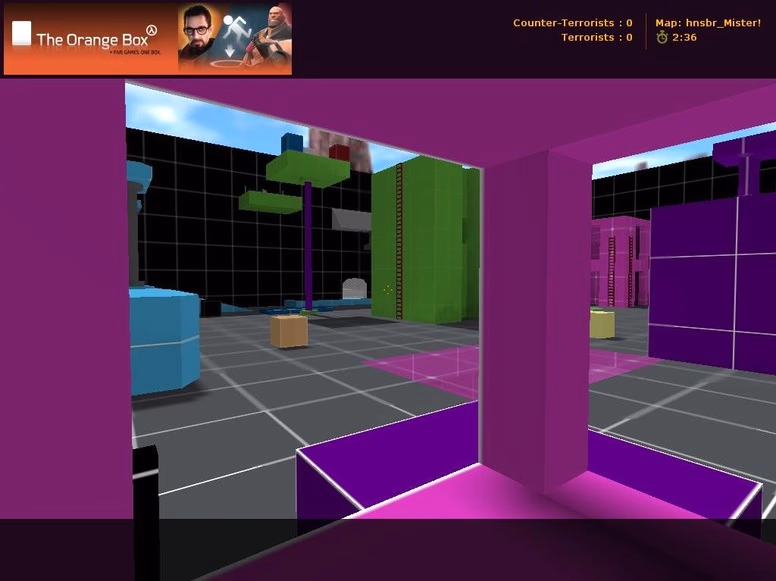
Task: Click the white box logo in the banner
Action: point(21,33)
